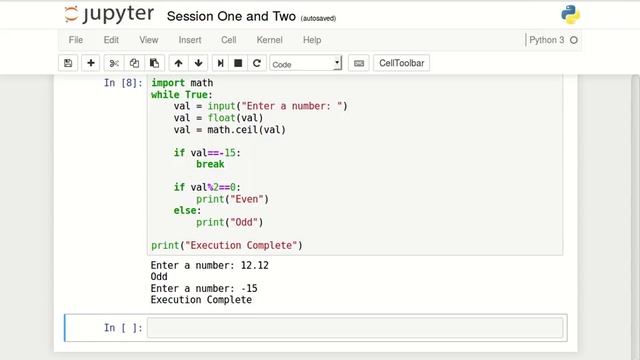Click the CellToolbar button
The width and height of the screenshot is (640, 360).
click(x=402, y=63)
